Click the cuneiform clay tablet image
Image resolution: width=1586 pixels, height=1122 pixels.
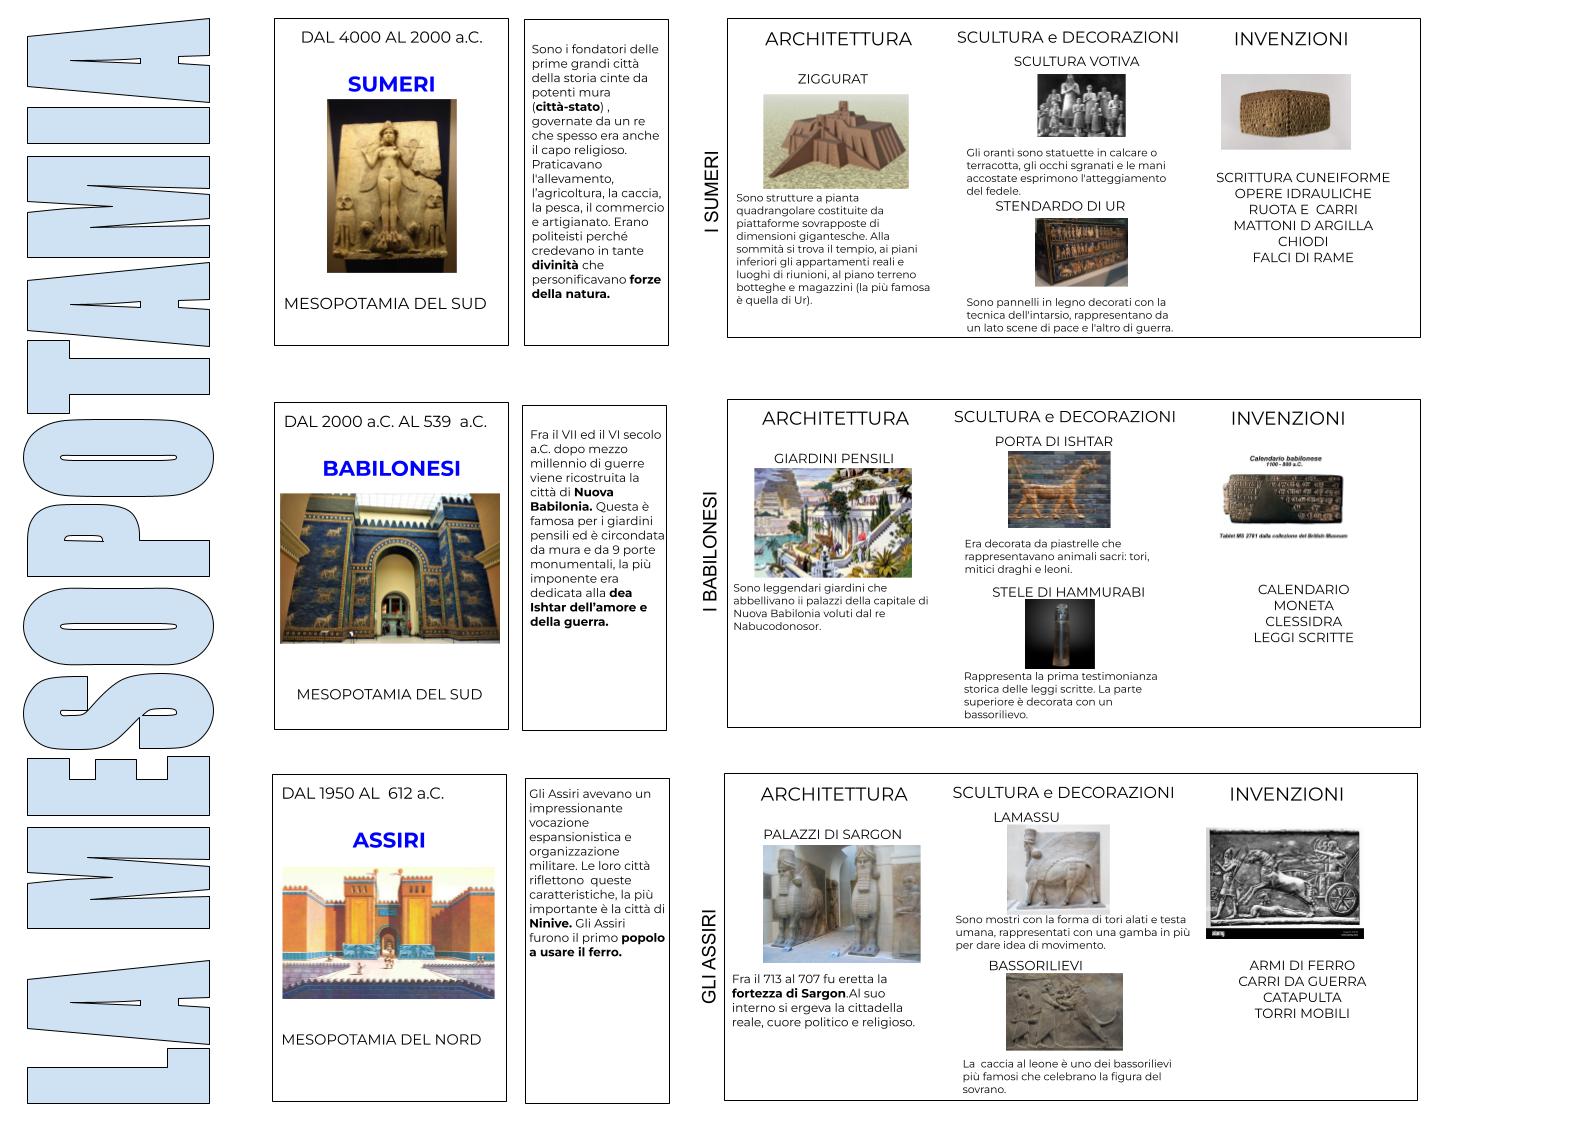point(1285,112)
